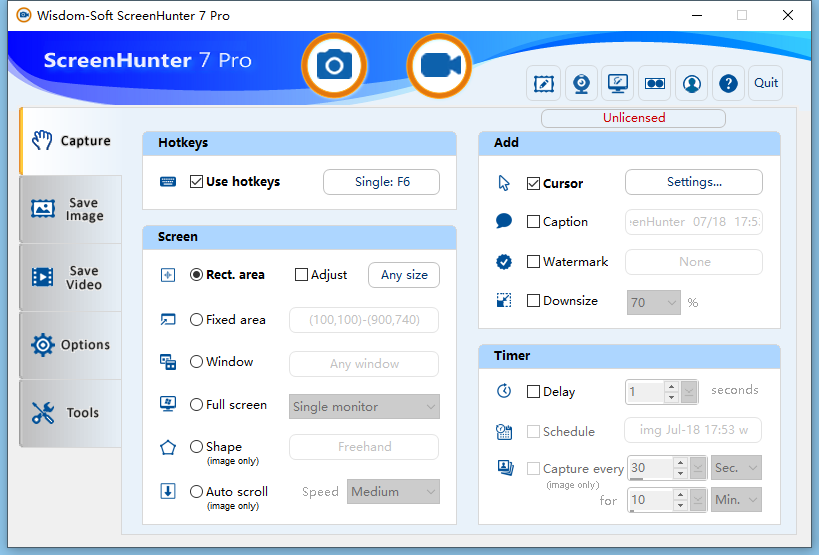Click the Auto scroll down-arrow icon
This screenshot has width=819, height=555.
click(x=168, y=491)
